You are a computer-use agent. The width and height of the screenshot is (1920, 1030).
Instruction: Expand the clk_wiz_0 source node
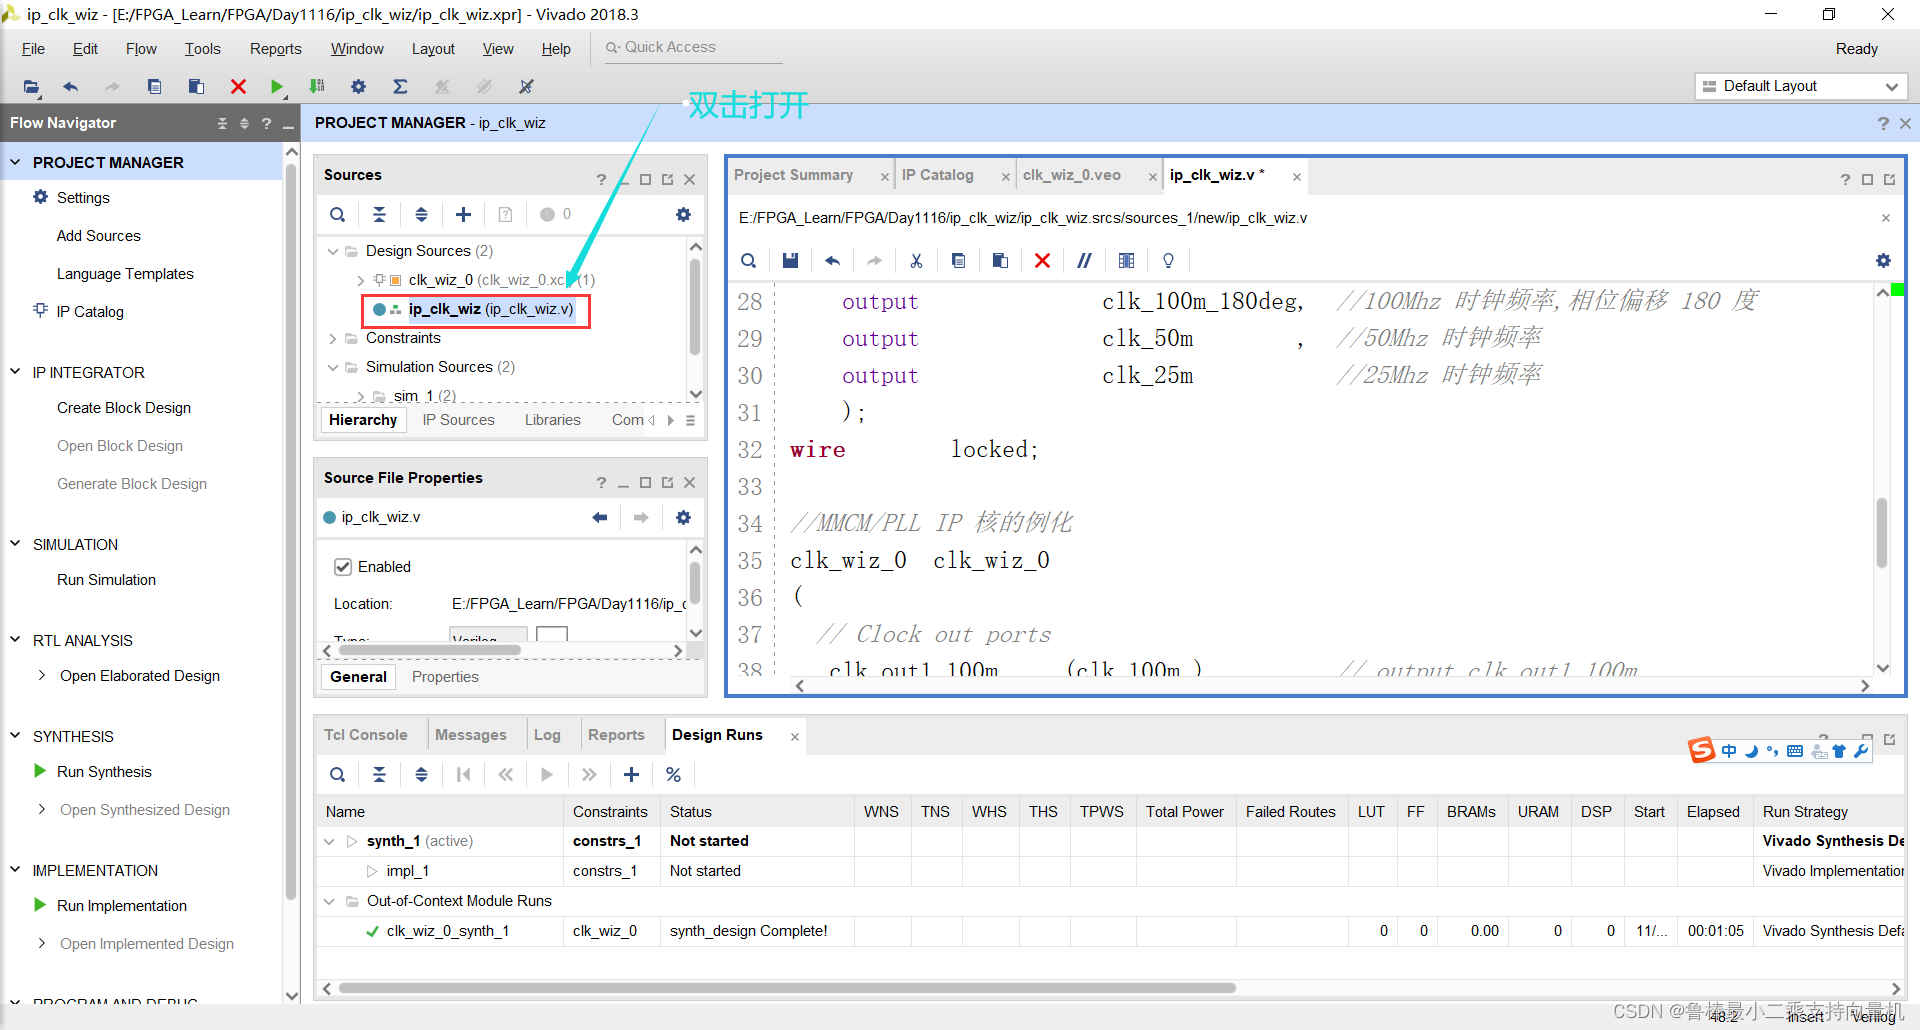pyautogui.click(x=360, y=280)
